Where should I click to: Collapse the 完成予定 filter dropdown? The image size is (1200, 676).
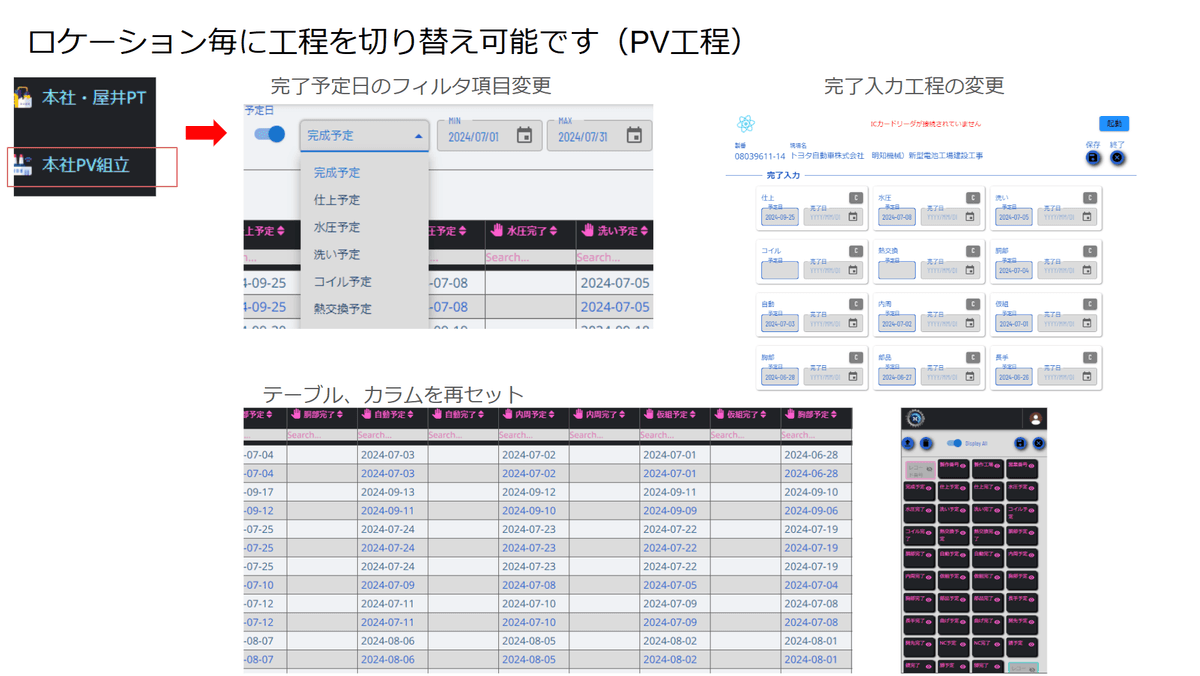[x=418, y=136]
